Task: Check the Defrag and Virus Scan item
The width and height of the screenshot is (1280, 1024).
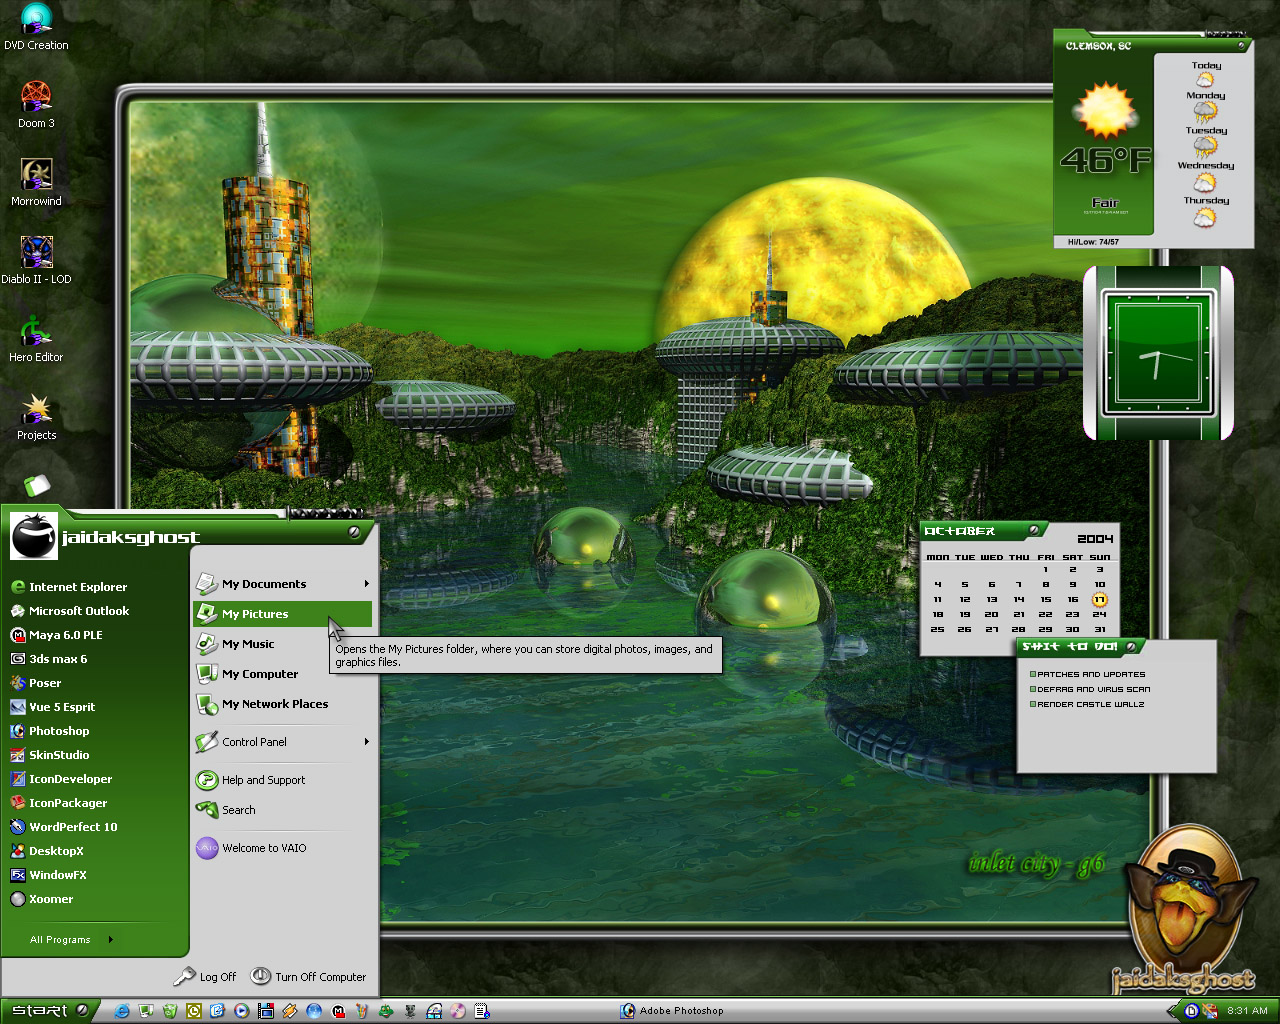Action: [x=1033, y=689]
